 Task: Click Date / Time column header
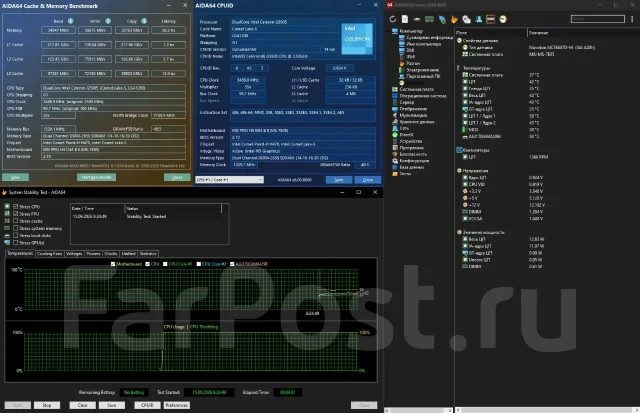coord(97,209)
